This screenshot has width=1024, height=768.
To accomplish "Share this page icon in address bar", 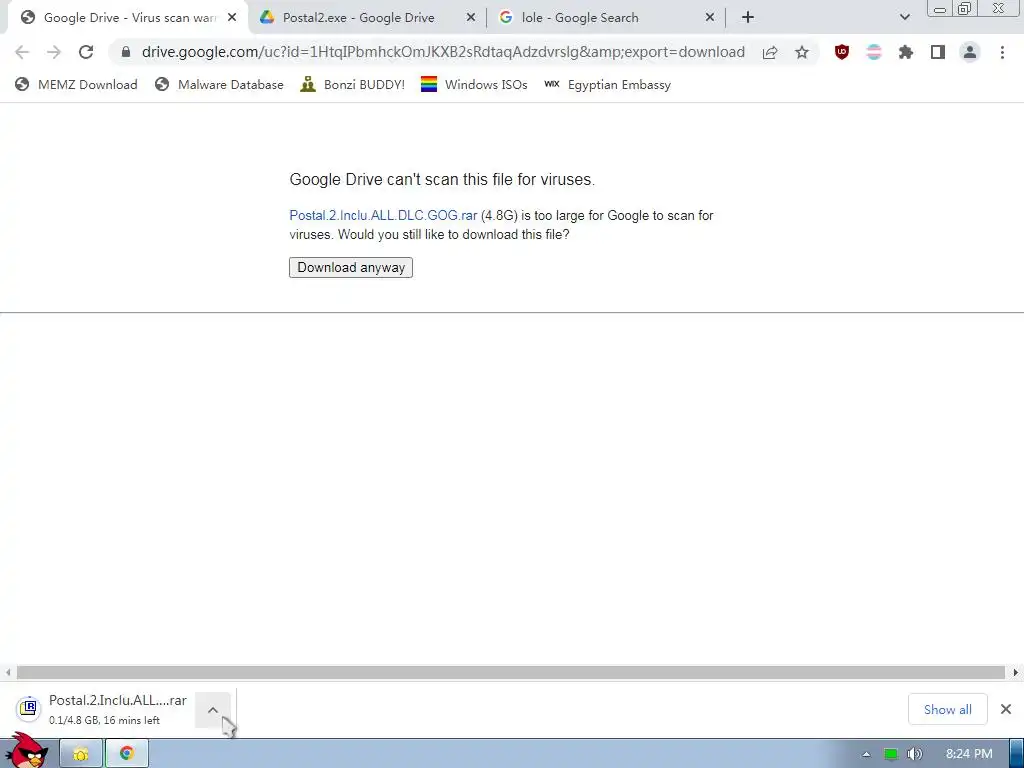I will click(770, 52).
